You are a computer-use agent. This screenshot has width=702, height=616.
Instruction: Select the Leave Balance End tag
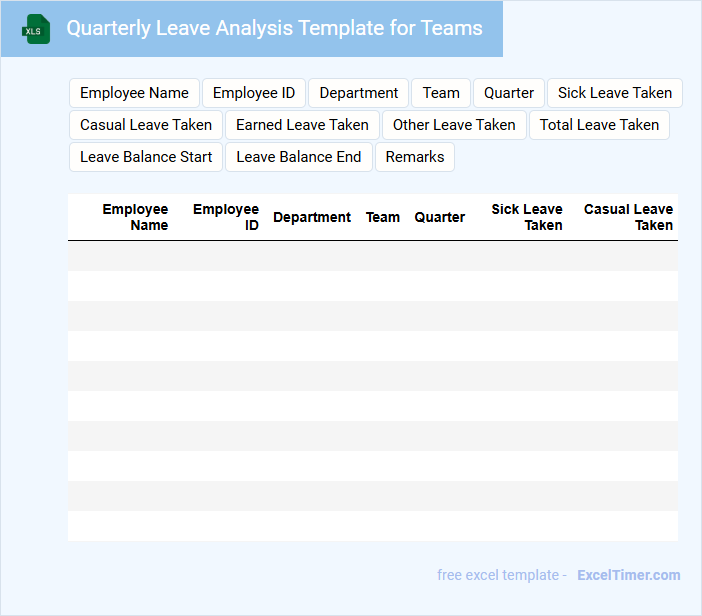pos(299,157)
